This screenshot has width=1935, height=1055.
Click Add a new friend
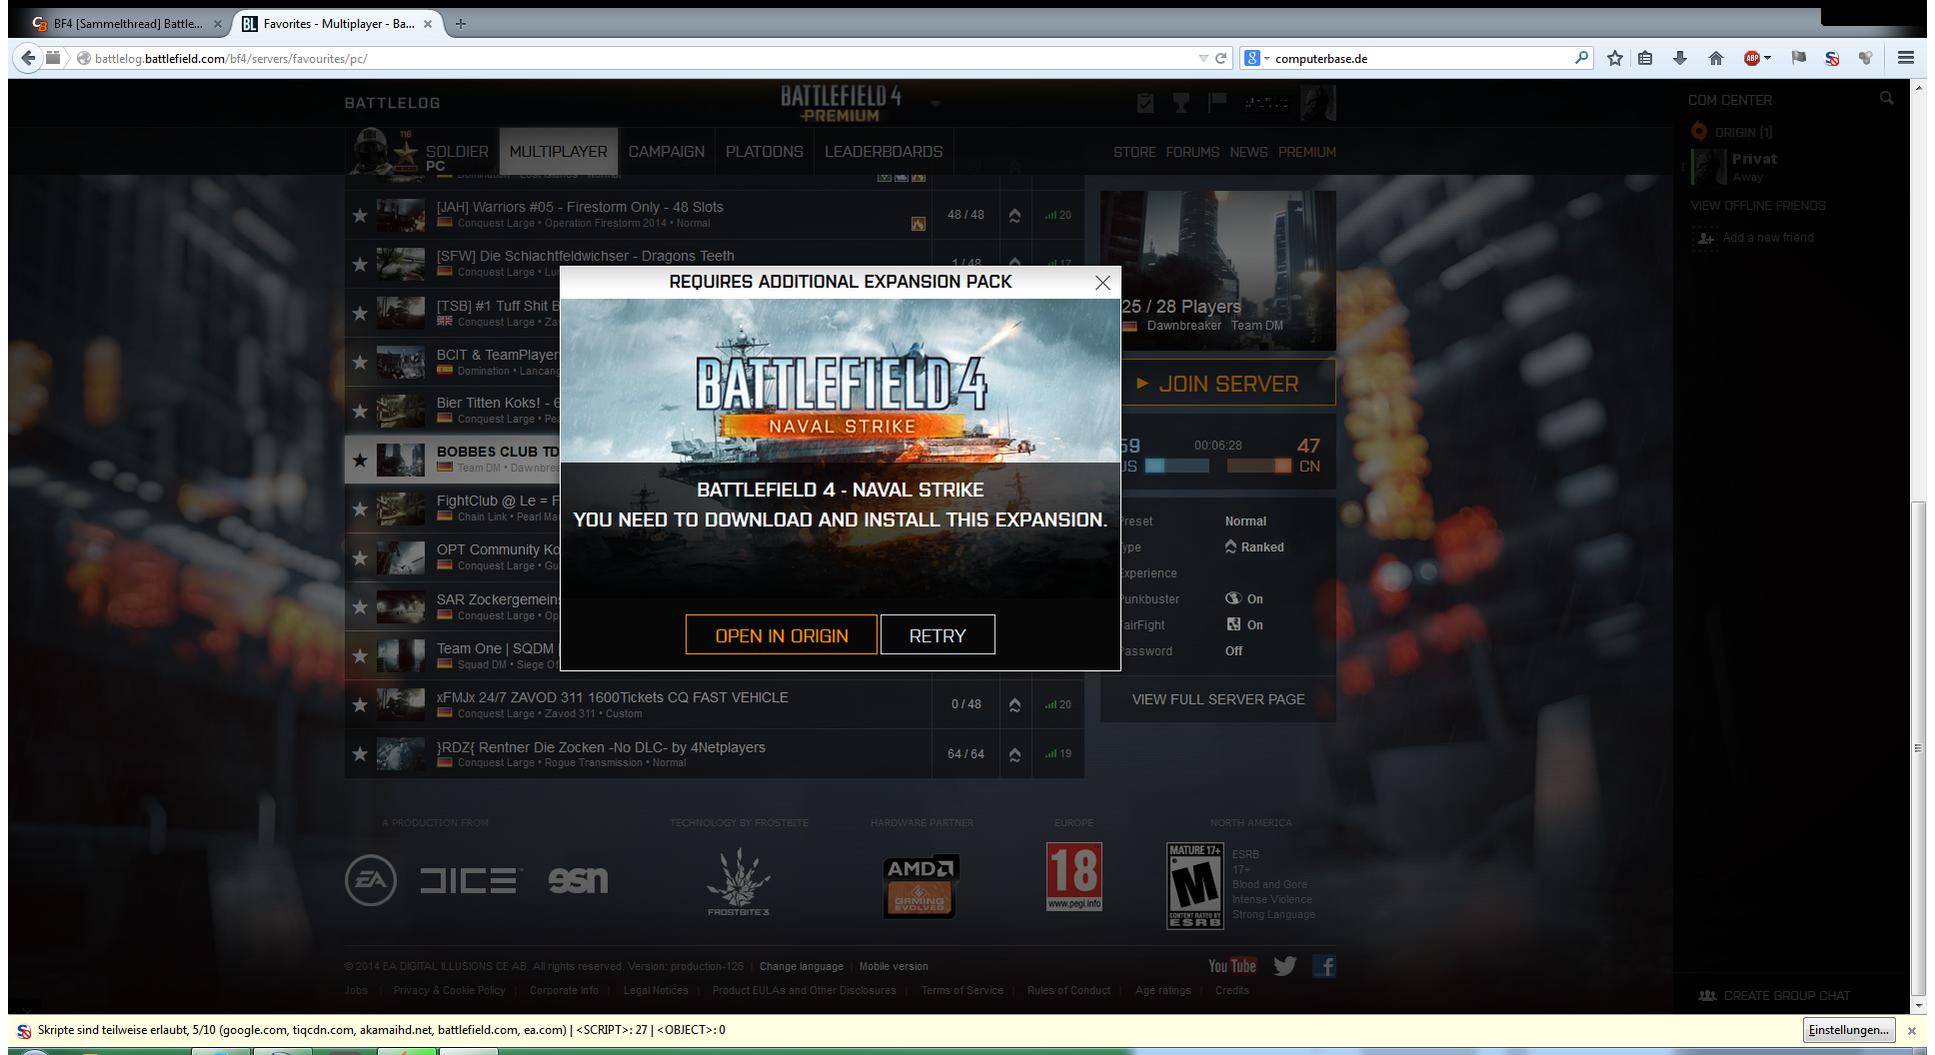tap(1767, 238)
